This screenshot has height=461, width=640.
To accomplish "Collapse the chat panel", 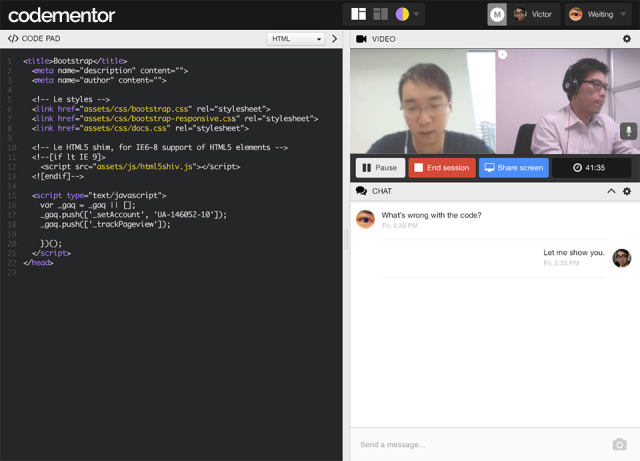I will coord(611,191).
